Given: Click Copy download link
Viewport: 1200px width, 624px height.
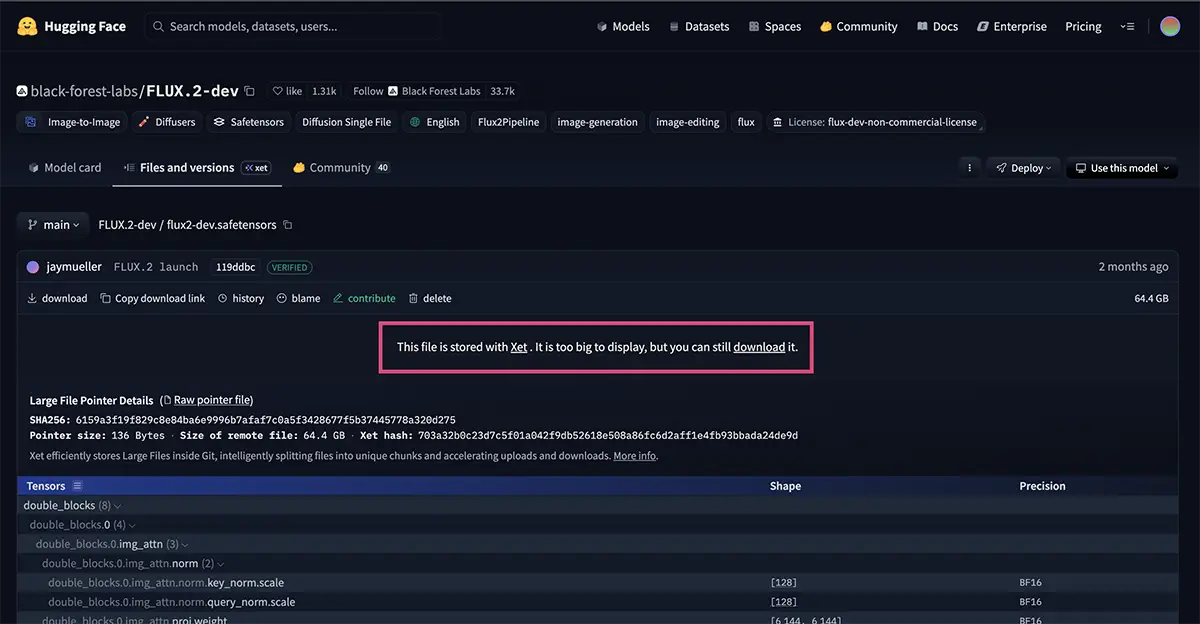Looking at the screenshot, I should pyautogui.click(x=153, y=298).
